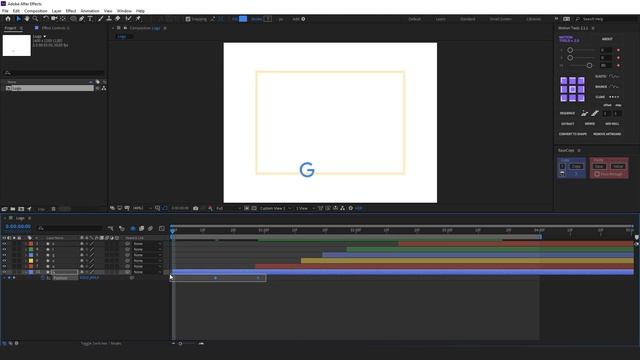Image resolution: width=640 pixels, height=360 pixels.
Task: Open the Custom View 1 dropdown
Action: point(275,208)
